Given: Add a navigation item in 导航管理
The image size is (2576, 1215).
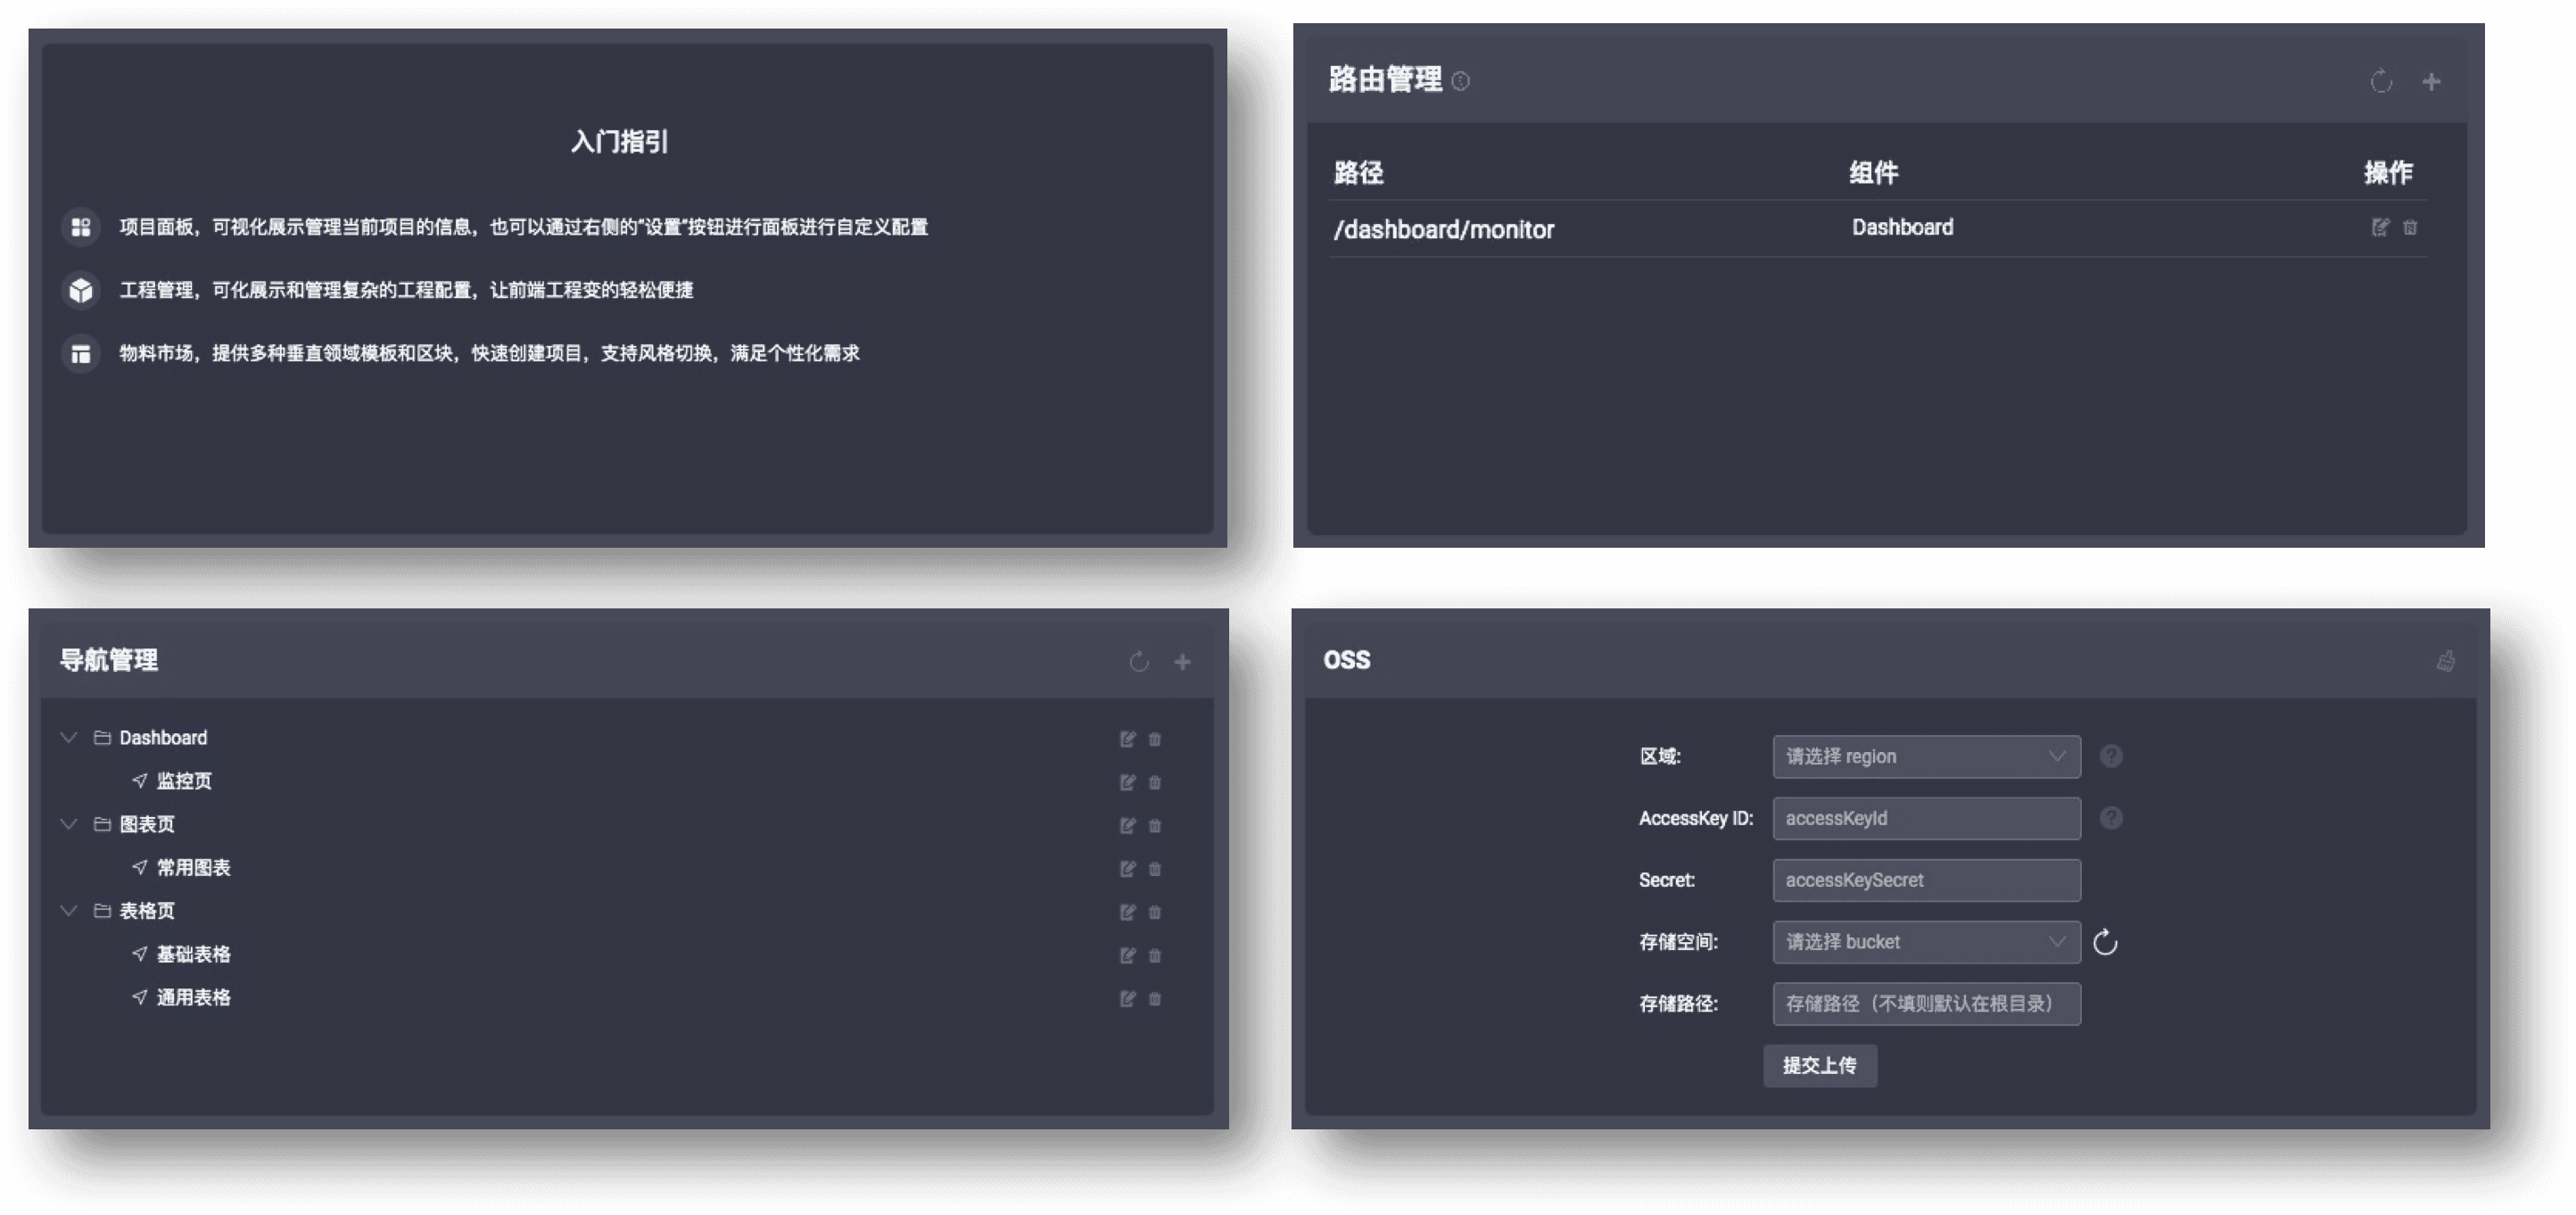Looking at the screenshot, I should [x=1182, y=661].
